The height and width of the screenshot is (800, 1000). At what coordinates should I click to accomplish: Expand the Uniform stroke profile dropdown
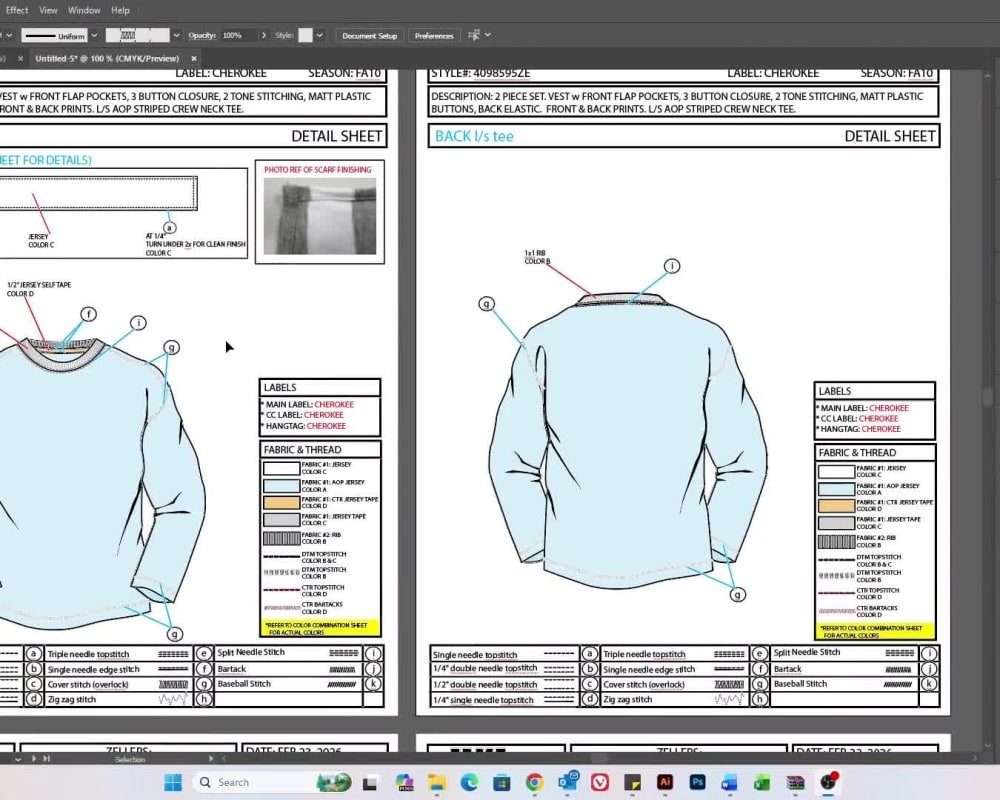[x=94, y=36]
